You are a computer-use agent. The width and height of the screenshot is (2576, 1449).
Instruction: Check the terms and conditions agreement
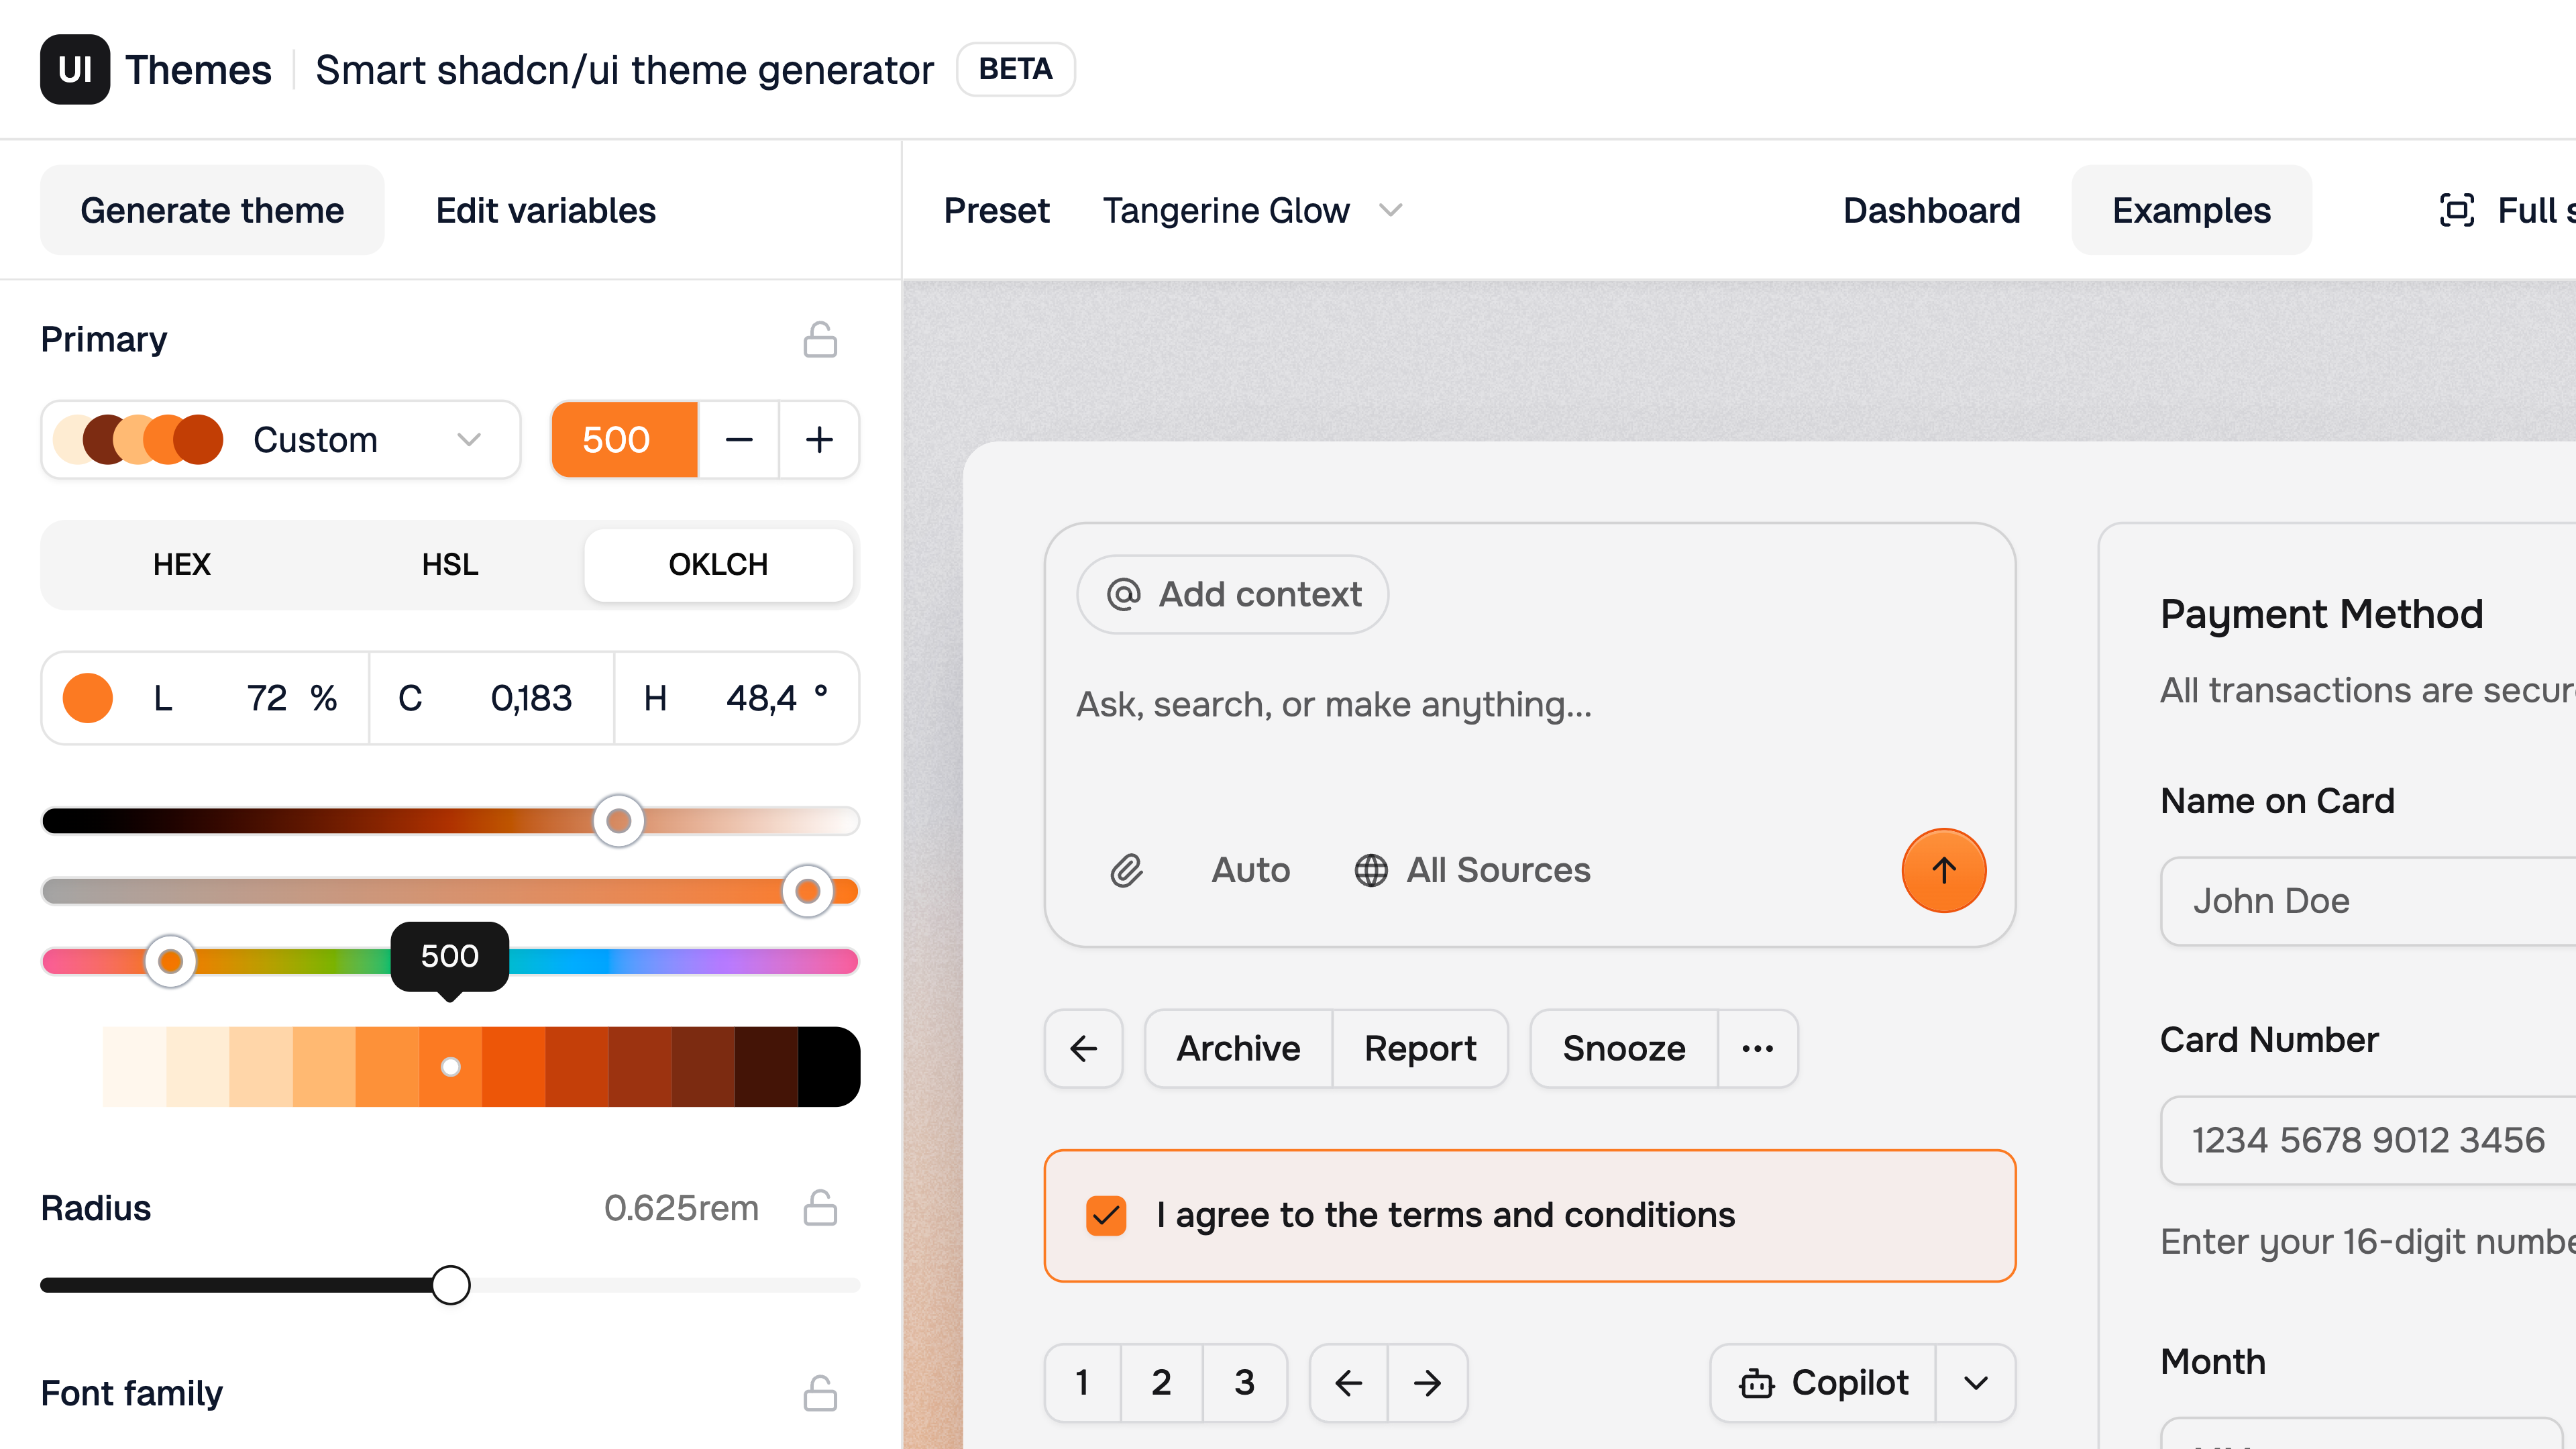1105,1215
